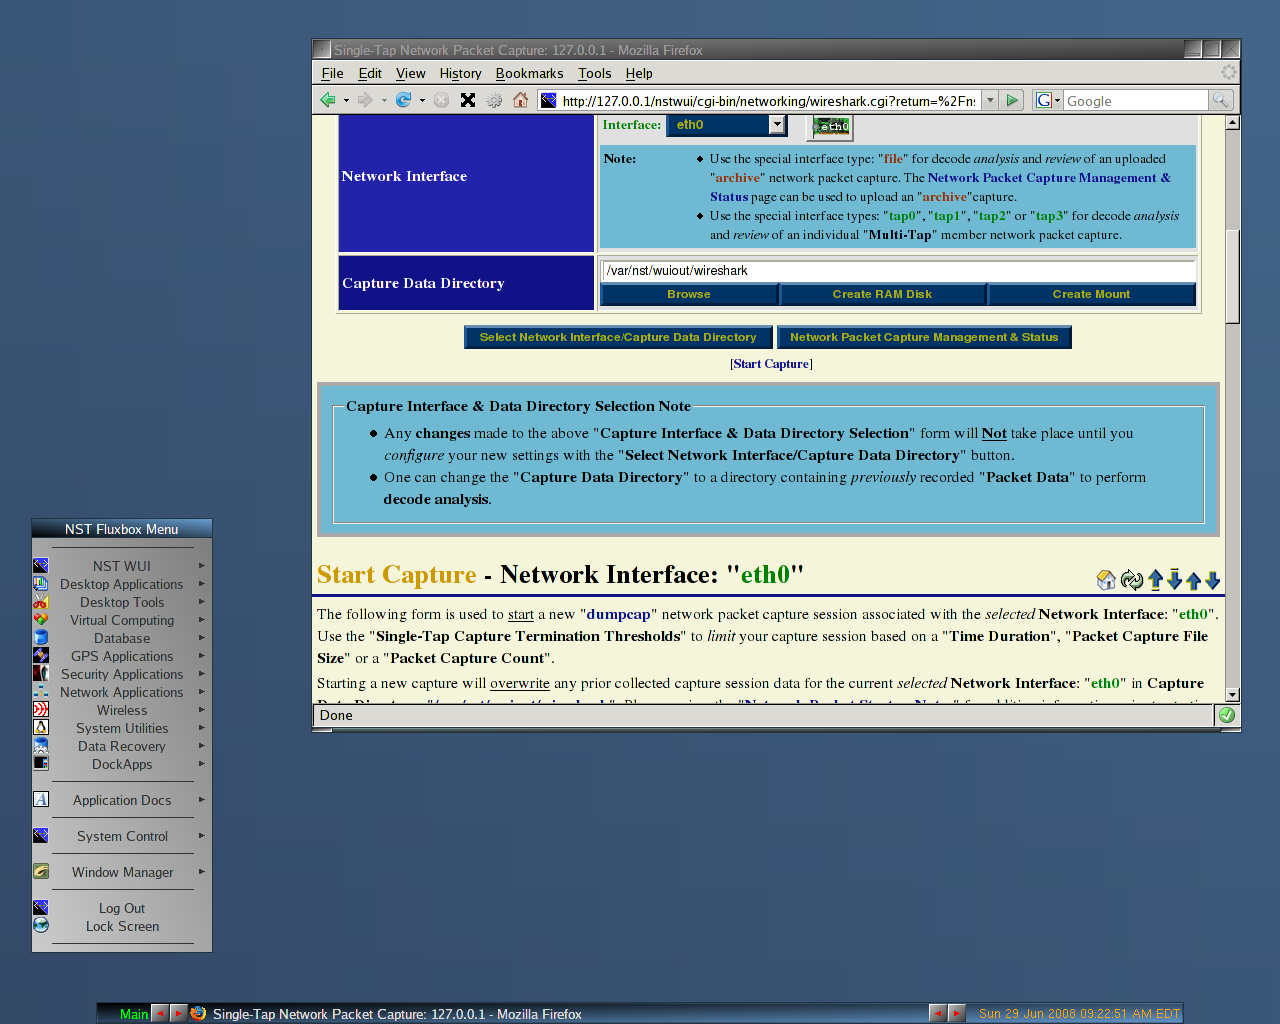Jump to page bottom with overlined down arrow
This screenshot has height=1024, width=1280.
tap(1174, 580)
